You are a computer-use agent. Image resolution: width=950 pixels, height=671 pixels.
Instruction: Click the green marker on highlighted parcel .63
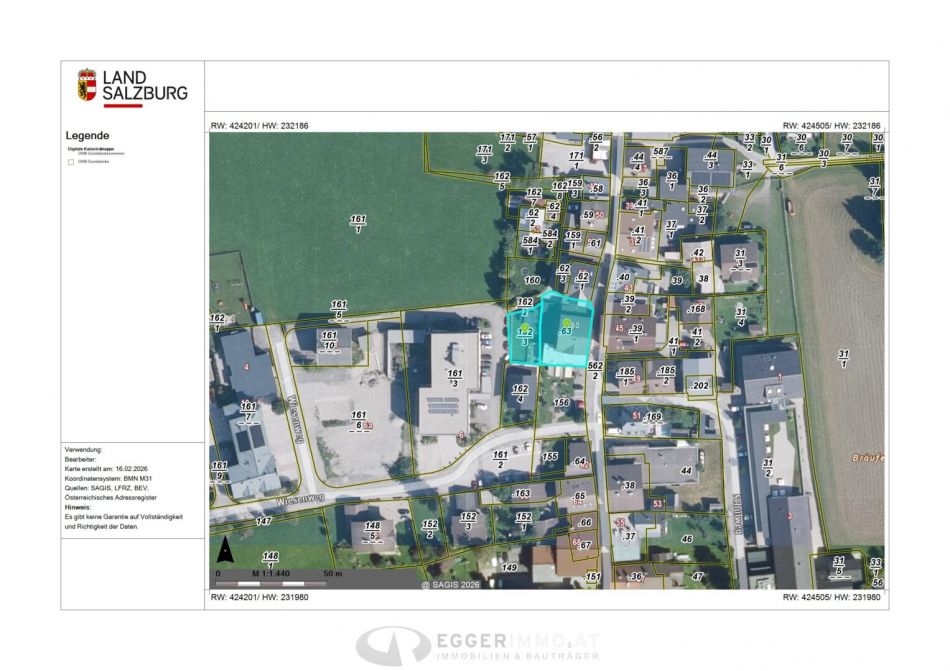(568, 321)
